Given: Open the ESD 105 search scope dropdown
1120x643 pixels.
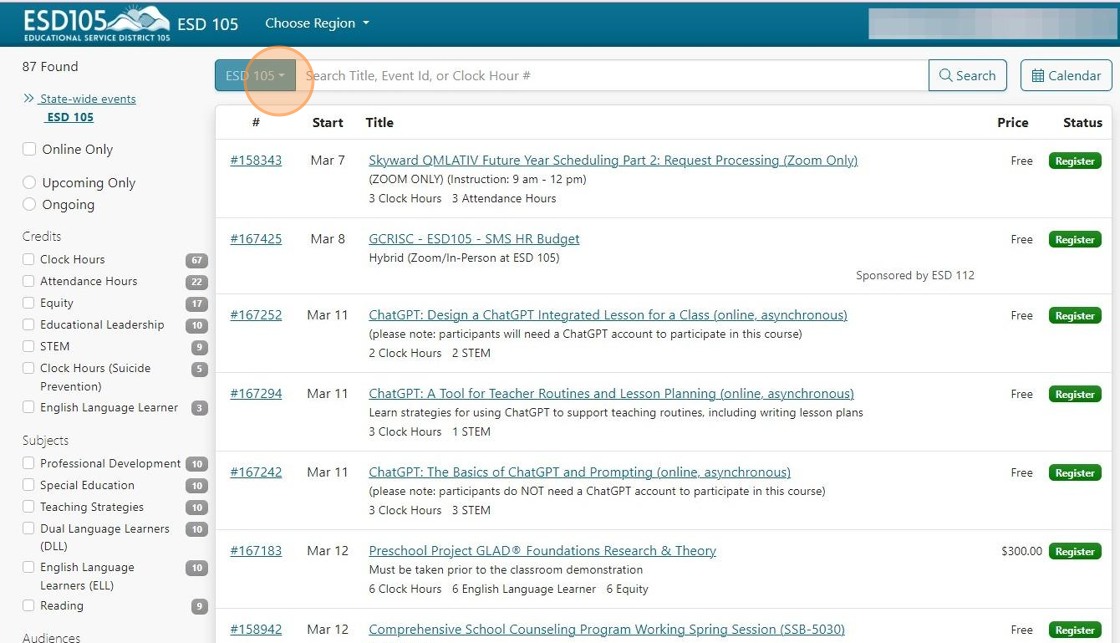Looking at the screenshot, I should pyautogui.click(x=255, y=76).
